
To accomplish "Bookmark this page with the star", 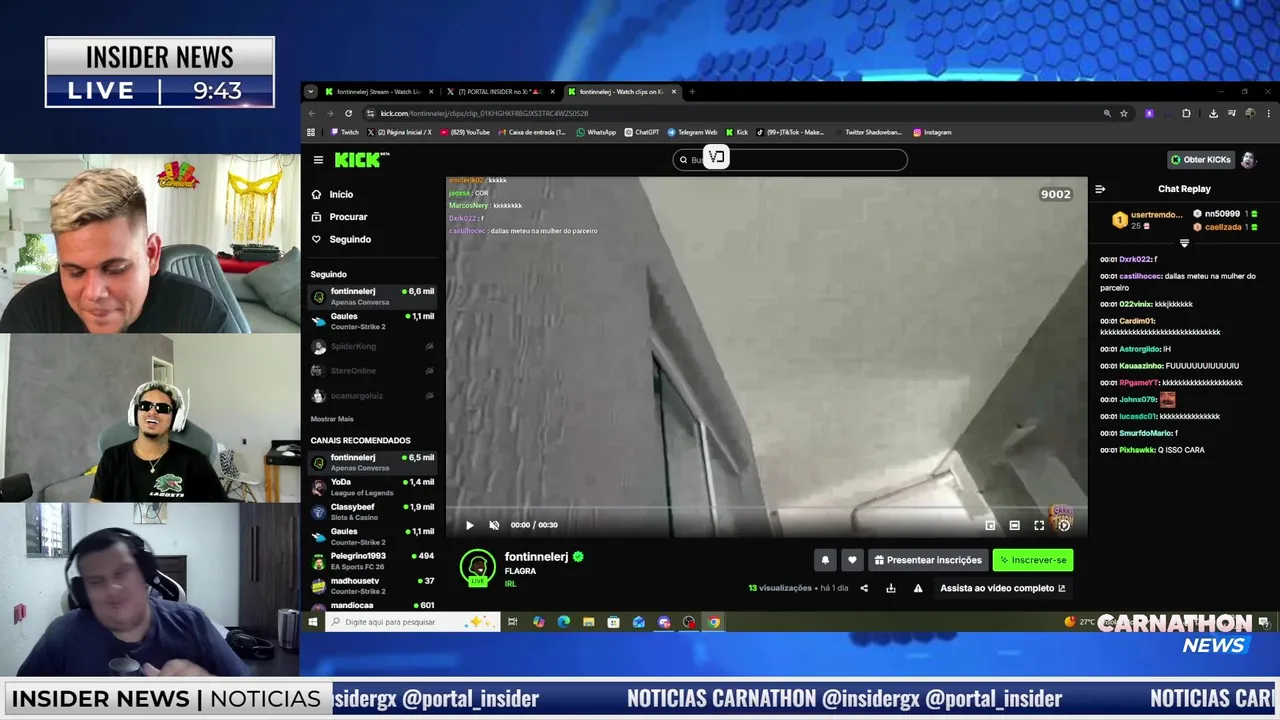I will click(1124, 113).
